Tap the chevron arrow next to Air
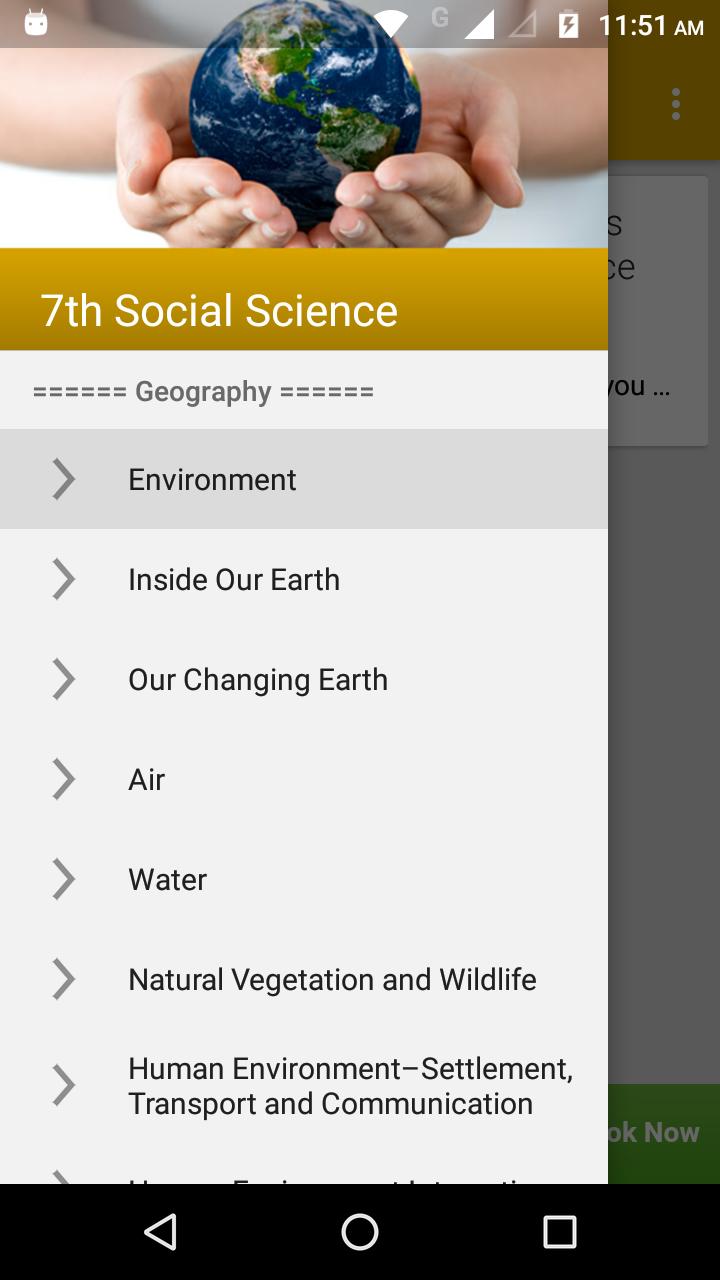The image size is (720, 1280). click(x=63, y=779)
